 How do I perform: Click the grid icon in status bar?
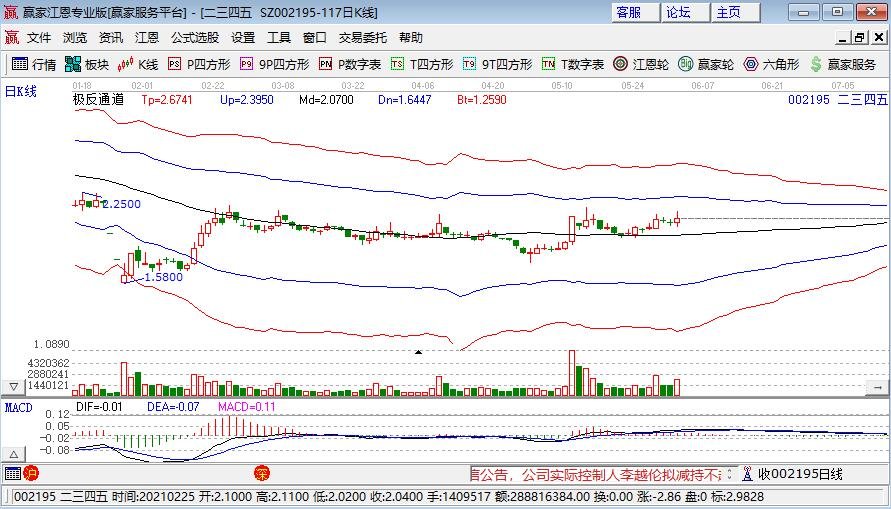coord(13,473)
